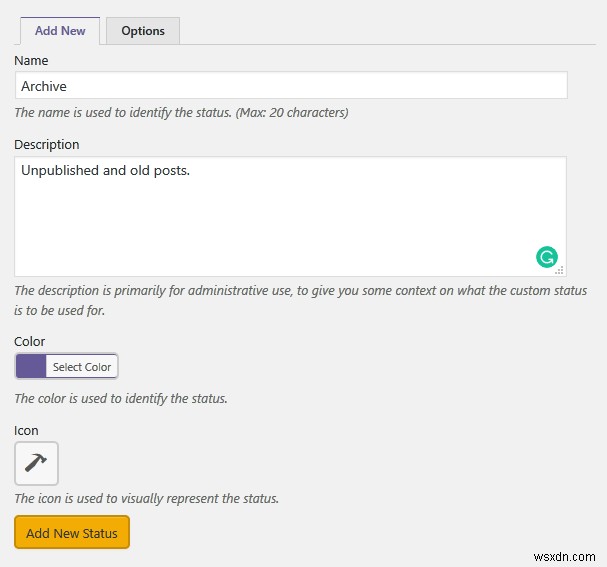The width and height of the screenshot is (607, 567).
Task: Click the Add New Status button
Action: (x=72, y=533)
